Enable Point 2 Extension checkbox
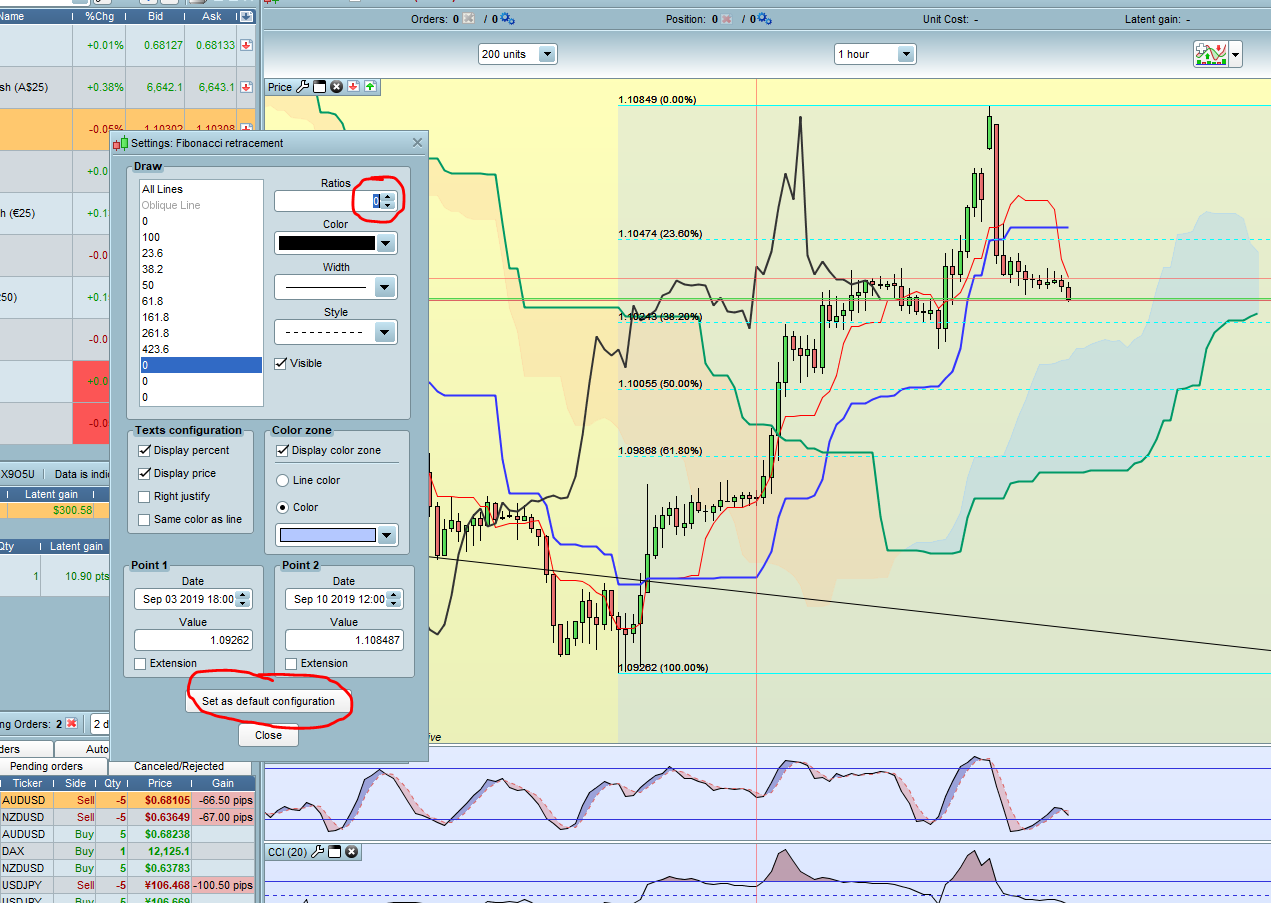The width and height of the screenshot is (1271, 903). (x=291, y=663)
